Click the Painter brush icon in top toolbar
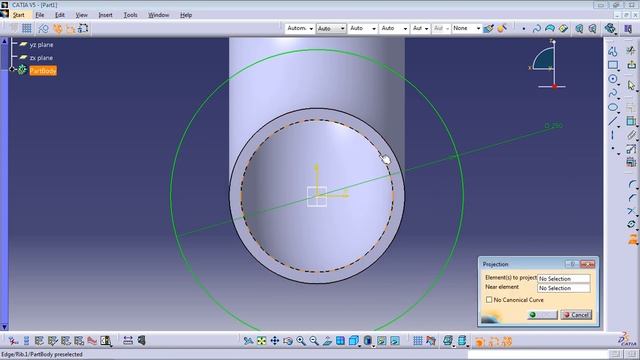This screenshot has width=640, height=360. click(x=489, y=28)
